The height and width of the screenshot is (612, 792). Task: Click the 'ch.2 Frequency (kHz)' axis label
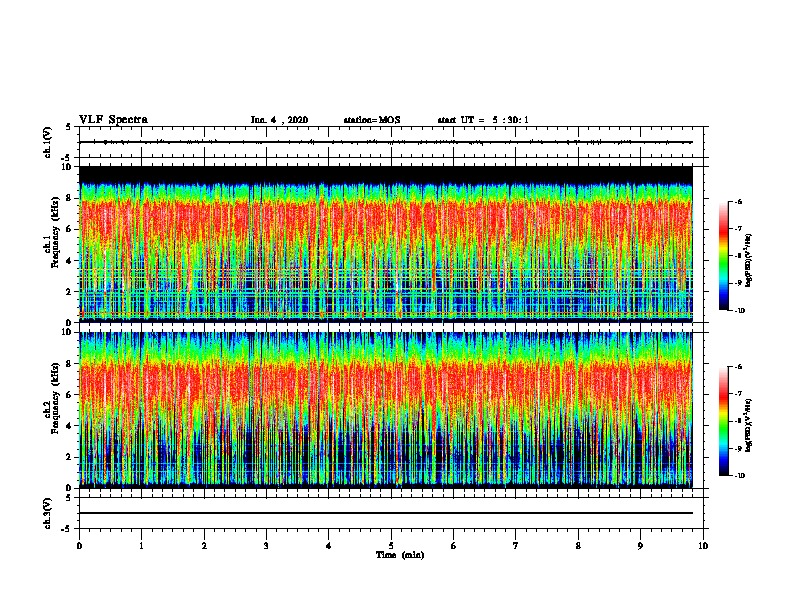click(x=52, y=398)
